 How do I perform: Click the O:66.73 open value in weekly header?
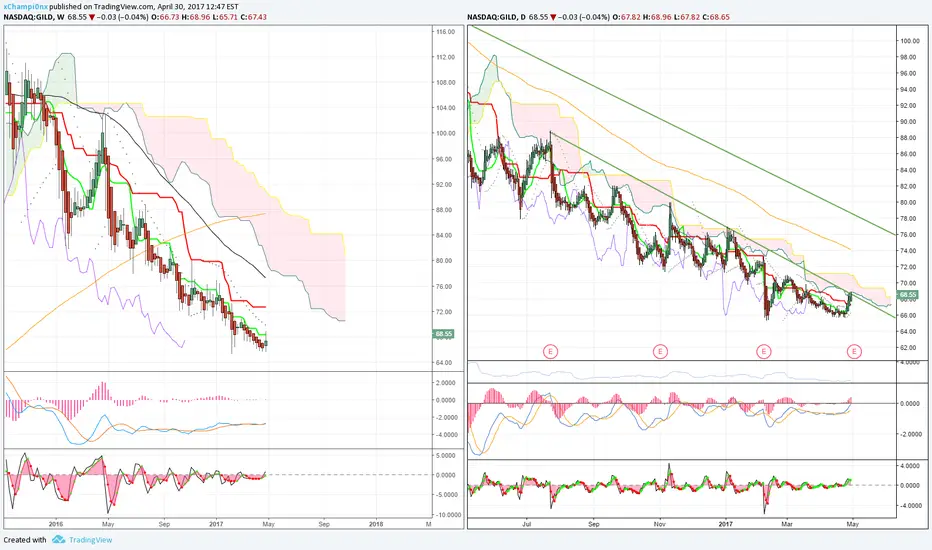pos(163,17)
